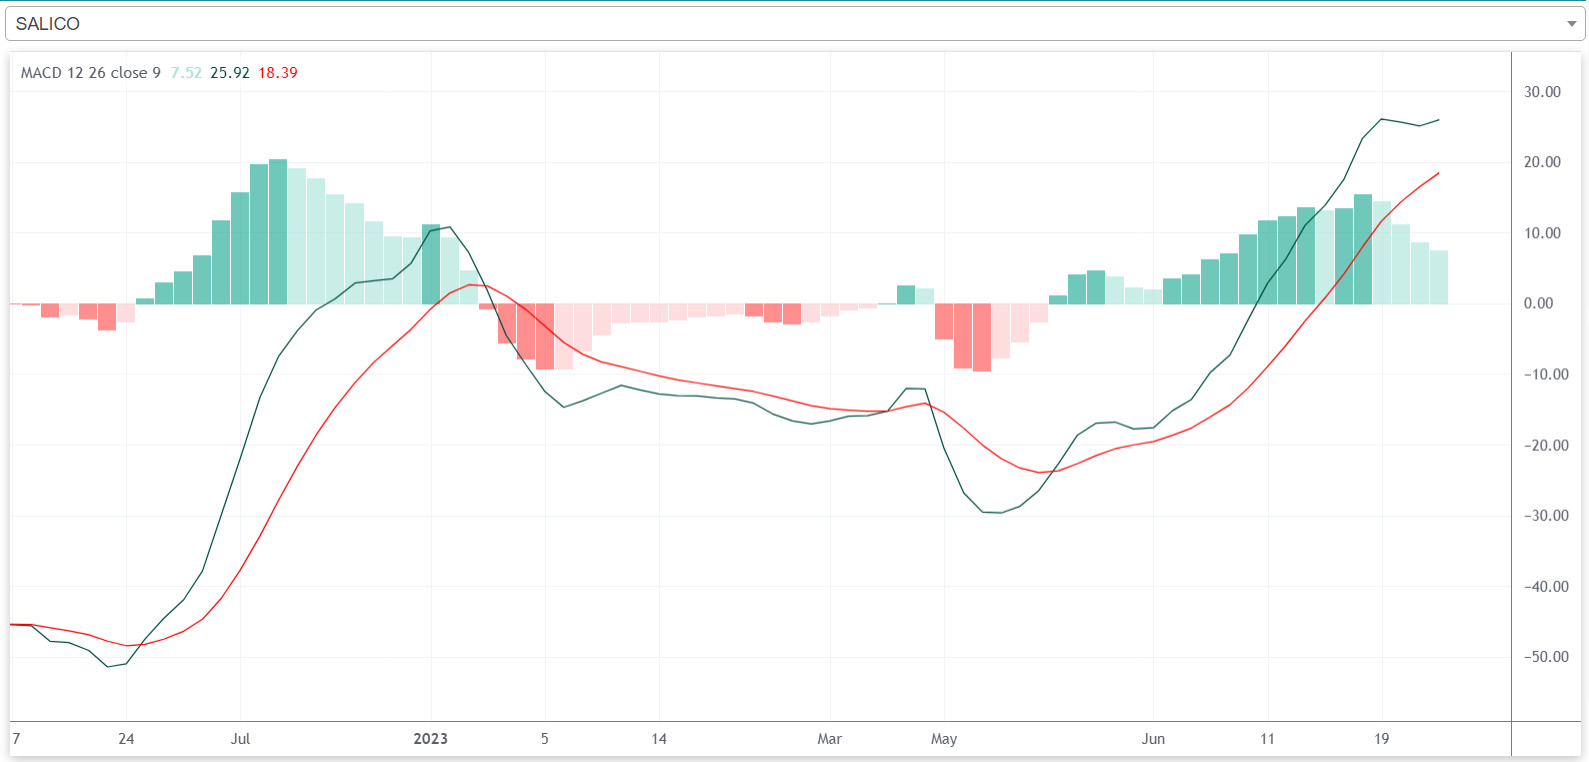Click the empty axis corner at bottom right
Image resolution: width=1589 pixels, height=762 pixels.
[1546, 739]
